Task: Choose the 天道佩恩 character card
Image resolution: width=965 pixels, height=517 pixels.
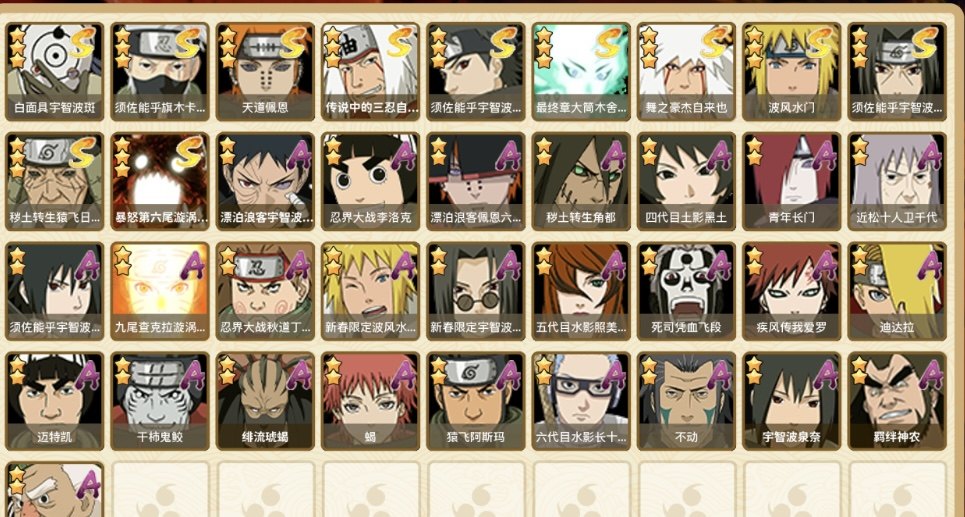Action: pyautogui.click(x=265, y=72)
